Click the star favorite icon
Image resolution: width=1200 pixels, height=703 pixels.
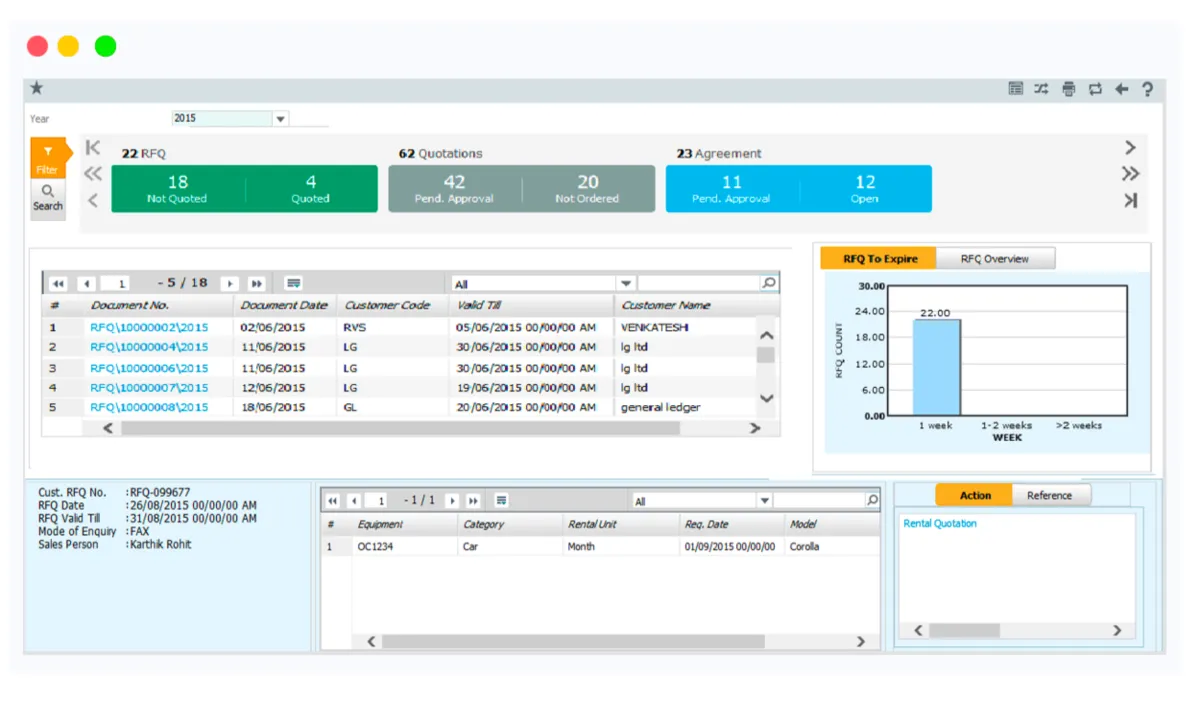click(x=37, y=89)
